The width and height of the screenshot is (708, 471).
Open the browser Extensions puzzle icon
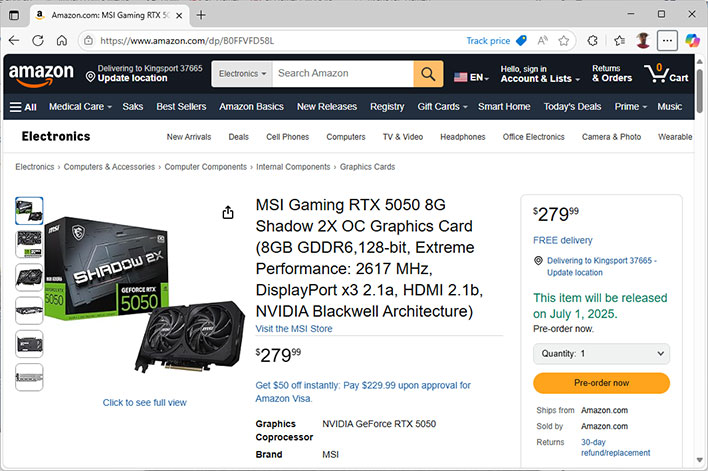592,41
